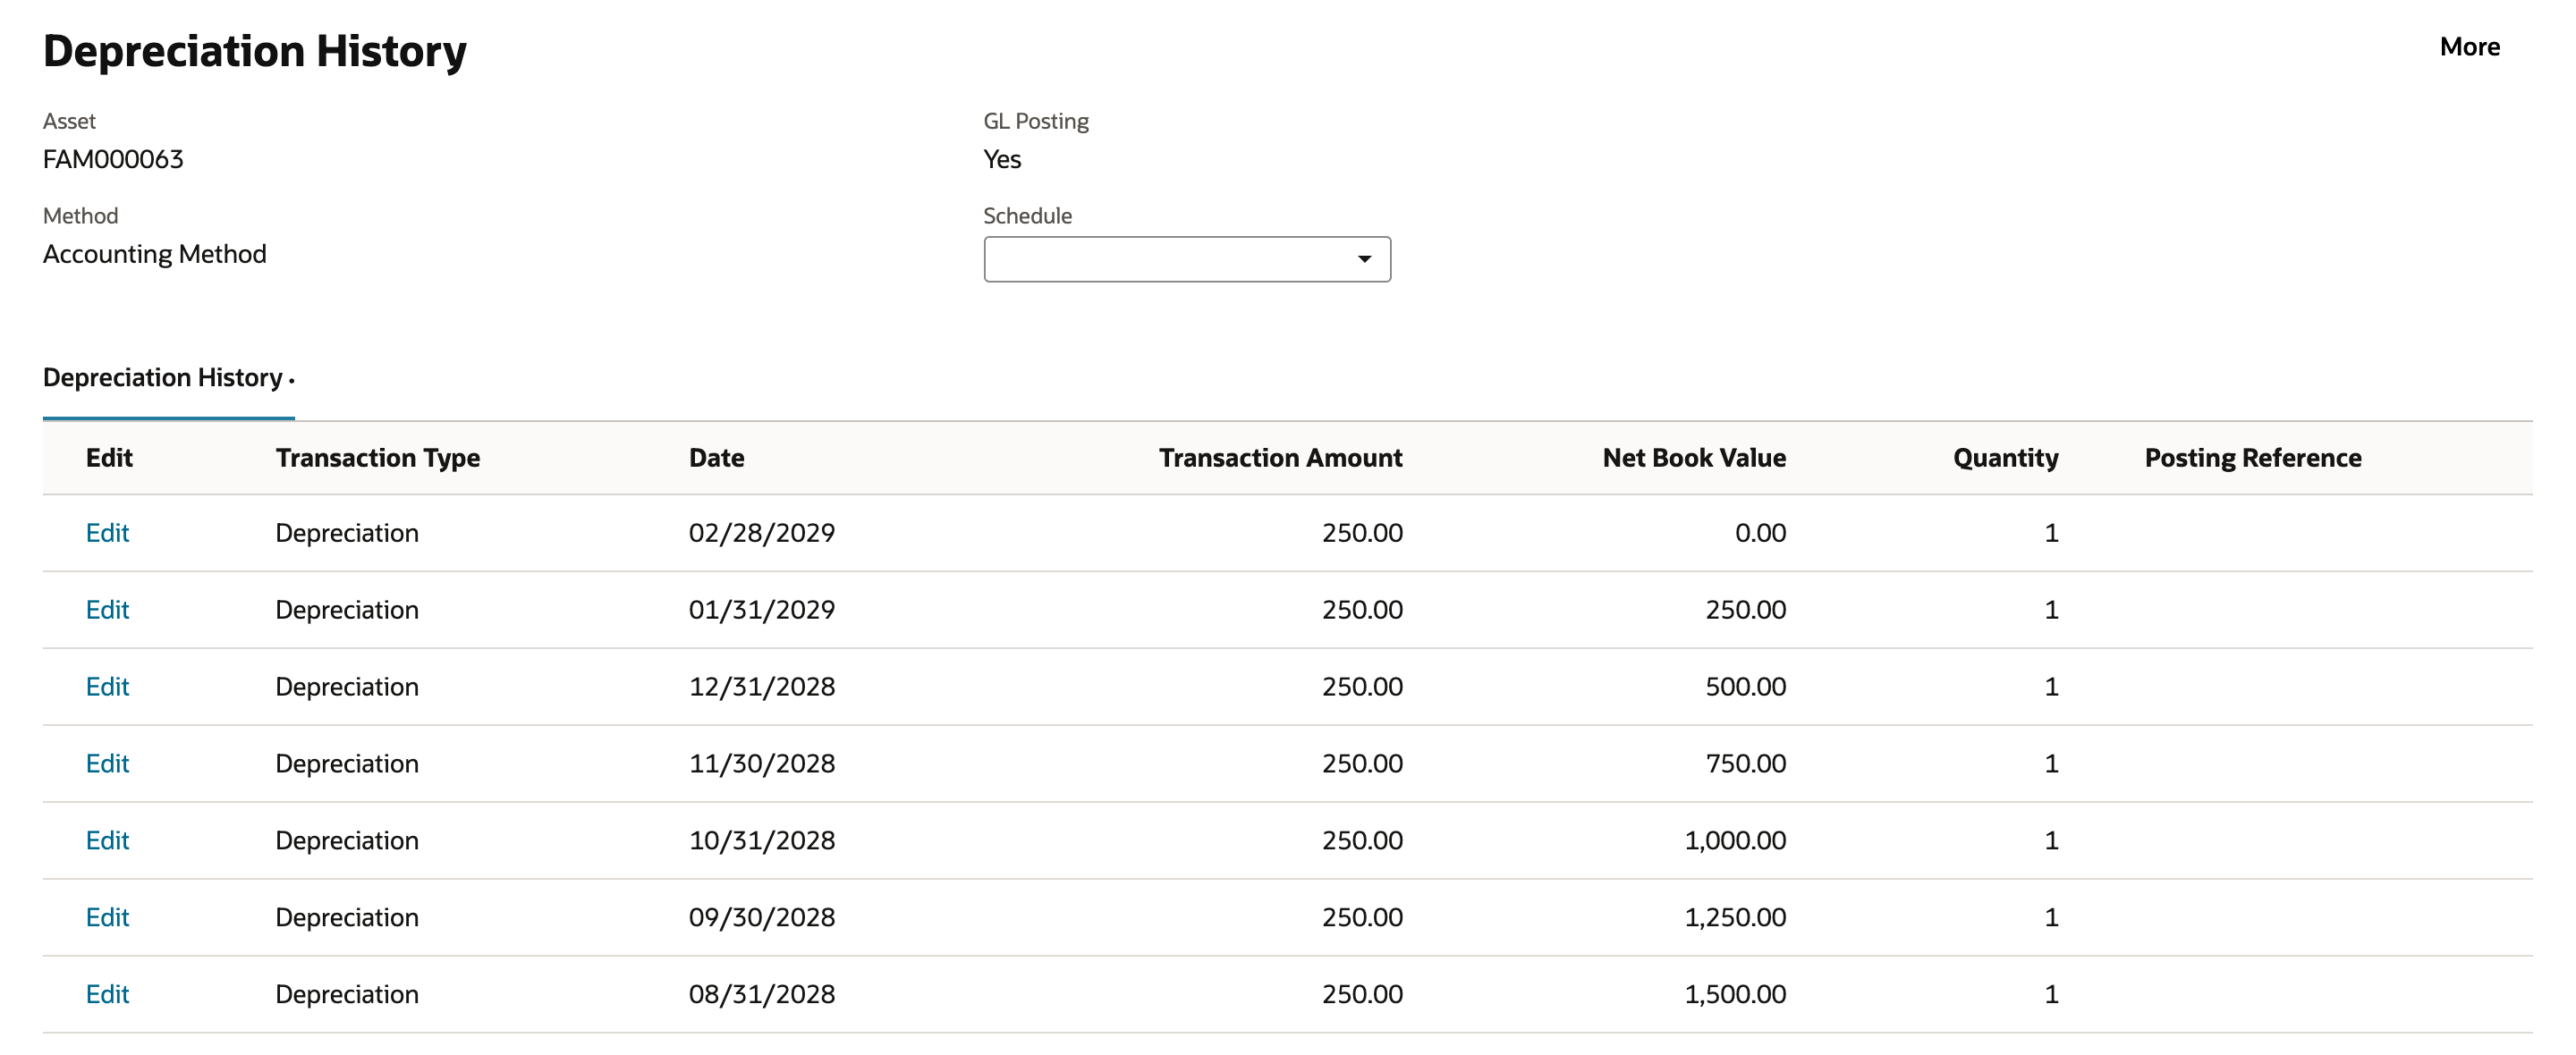2576x1055 pixels.
Task: Click the Depreciation History page title
Action: 255,52
